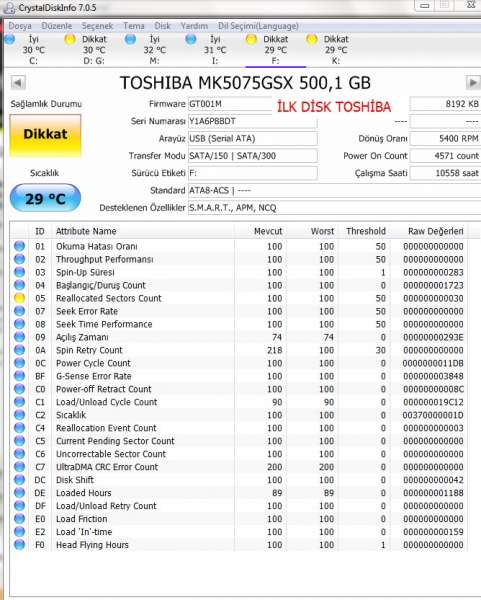
Task: Click status icon for Sıcaklık attribute row
Action: 20,415
